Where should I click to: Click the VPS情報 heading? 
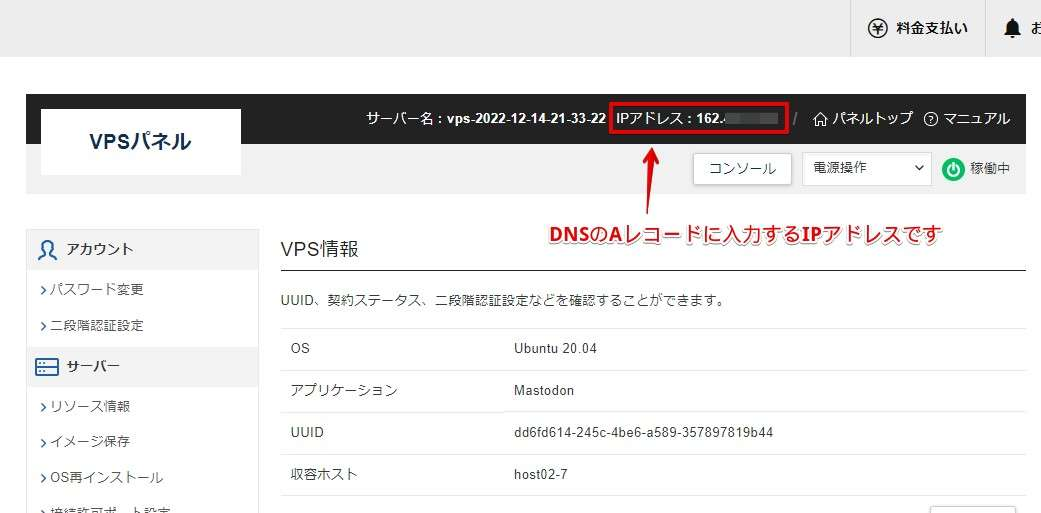tap(319, 249)
